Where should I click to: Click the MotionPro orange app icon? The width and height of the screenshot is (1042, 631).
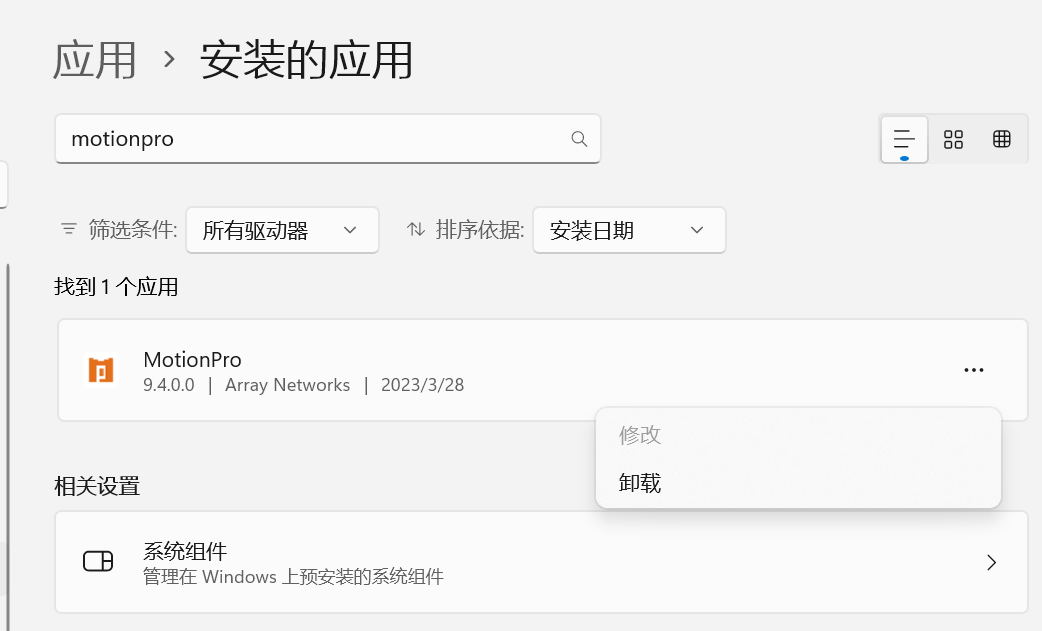pos(100,370)
